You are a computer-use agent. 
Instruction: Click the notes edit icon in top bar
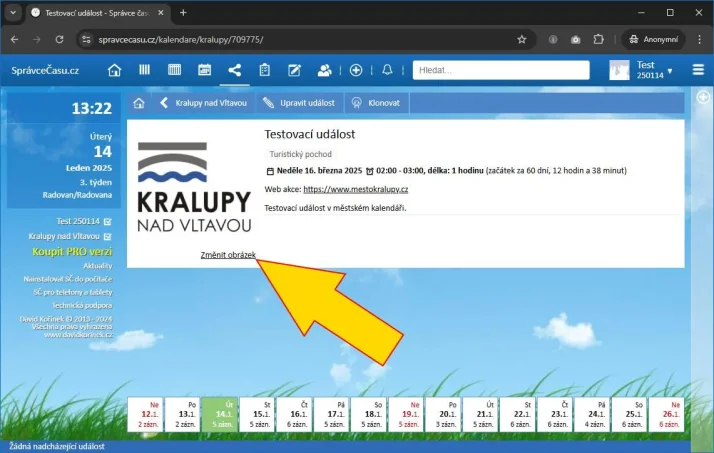[294, 70]
